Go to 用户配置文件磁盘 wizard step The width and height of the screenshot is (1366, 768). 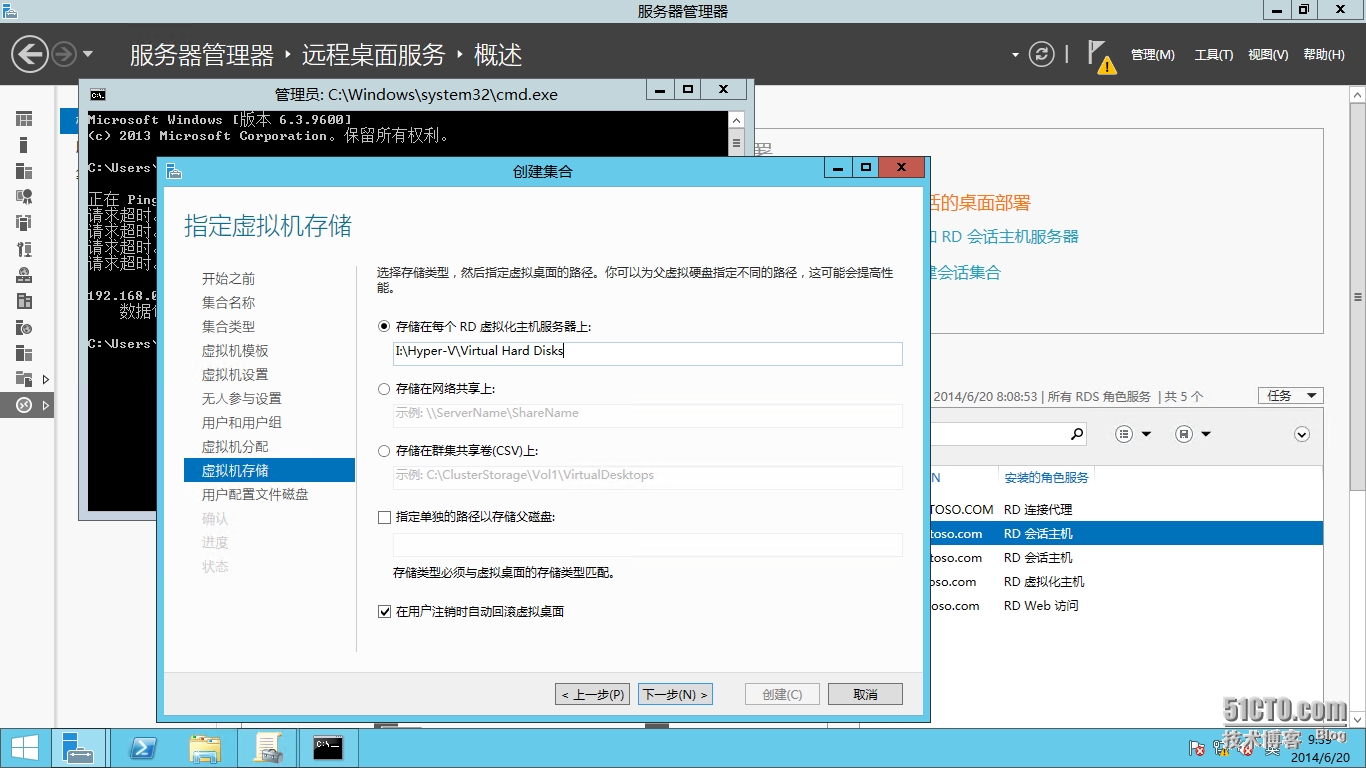pyautogui.click(x=255, y=495)
